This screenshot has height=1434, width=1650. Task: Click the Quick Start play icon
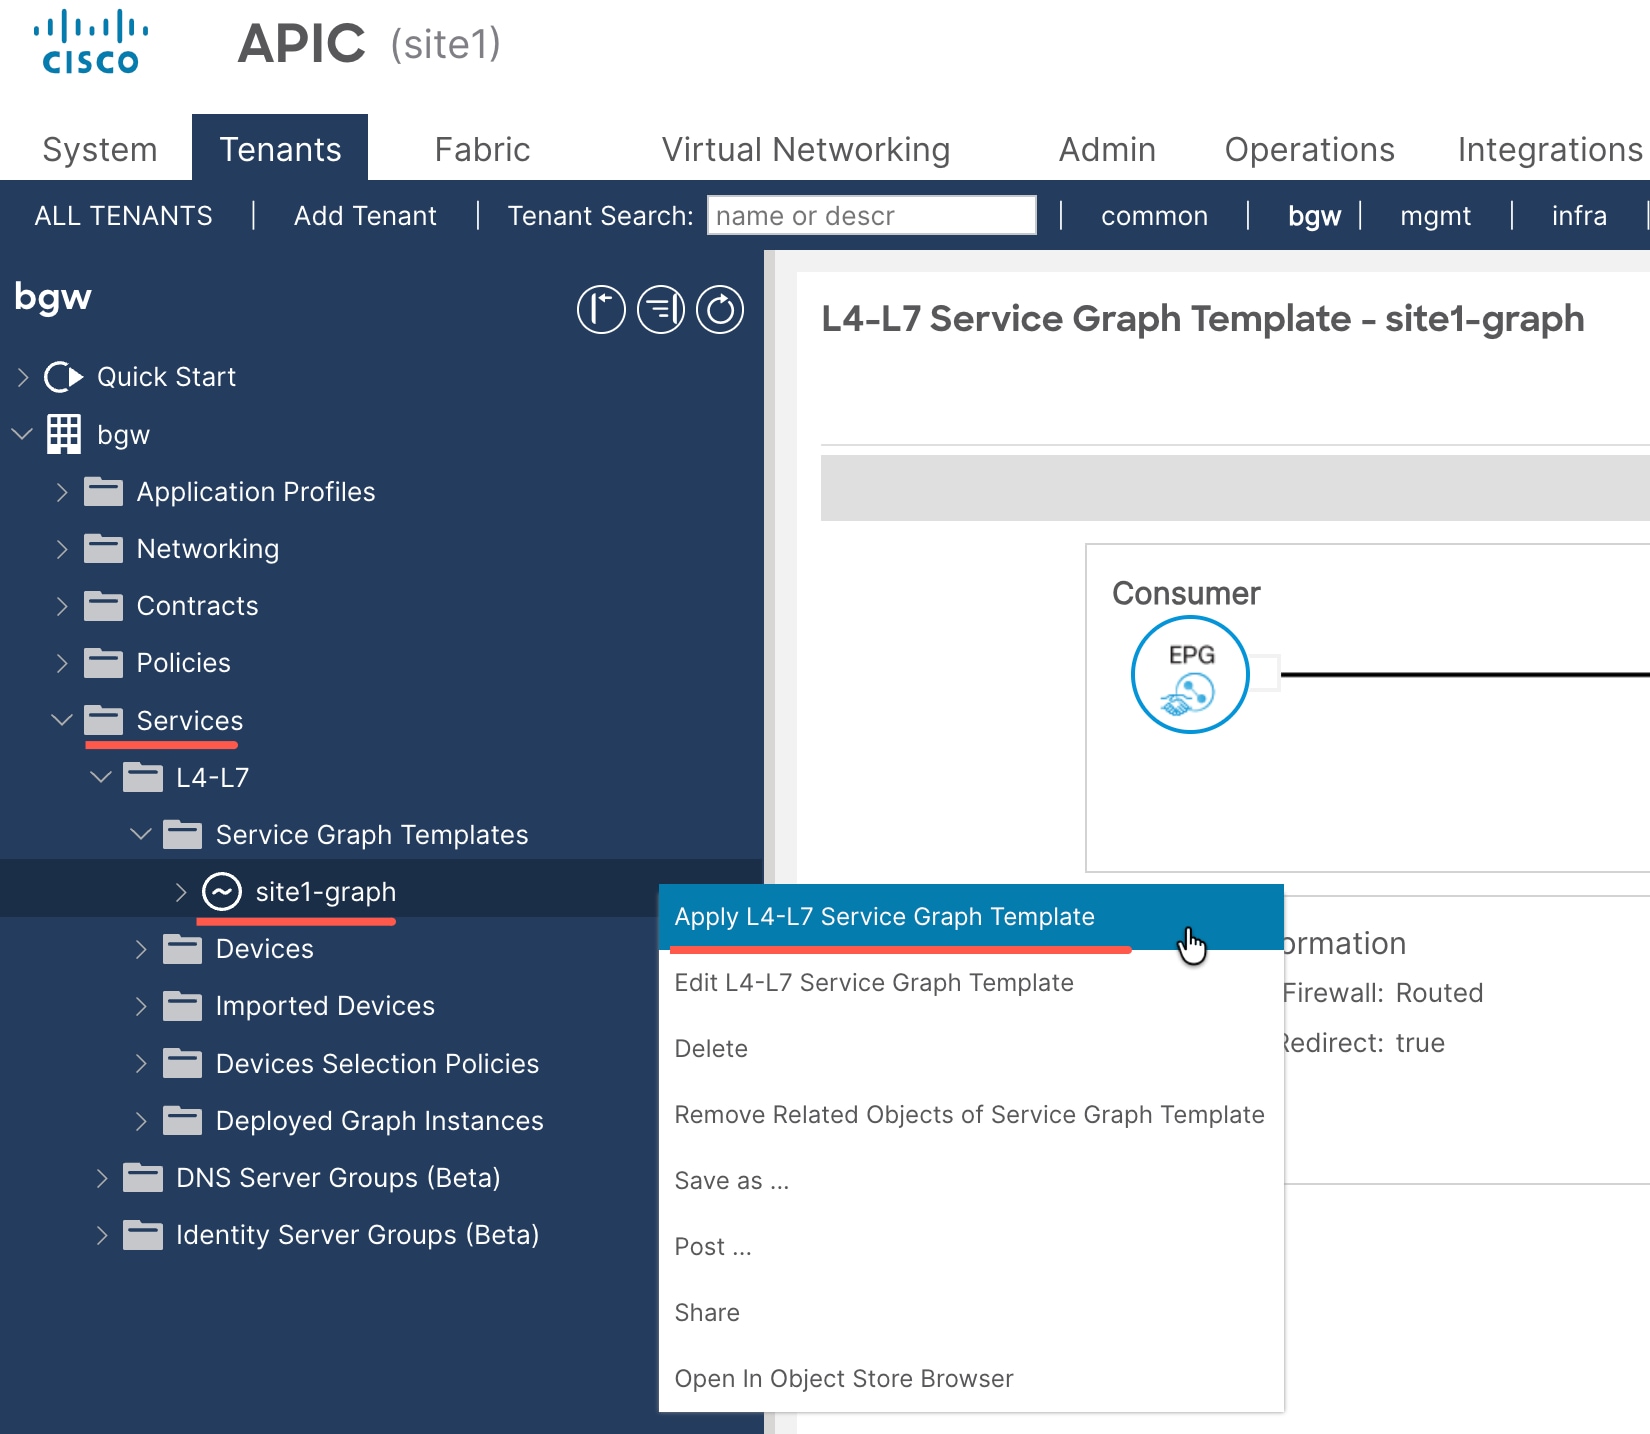coord(64,377)
